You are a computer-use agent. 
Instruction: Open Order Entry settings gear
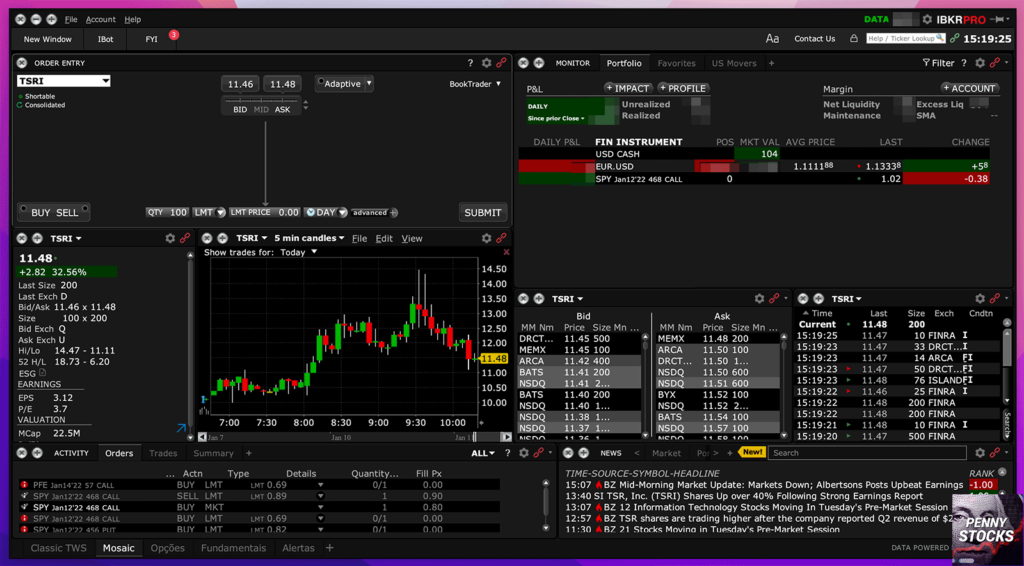pyautogui.click(x=487, y=63)
